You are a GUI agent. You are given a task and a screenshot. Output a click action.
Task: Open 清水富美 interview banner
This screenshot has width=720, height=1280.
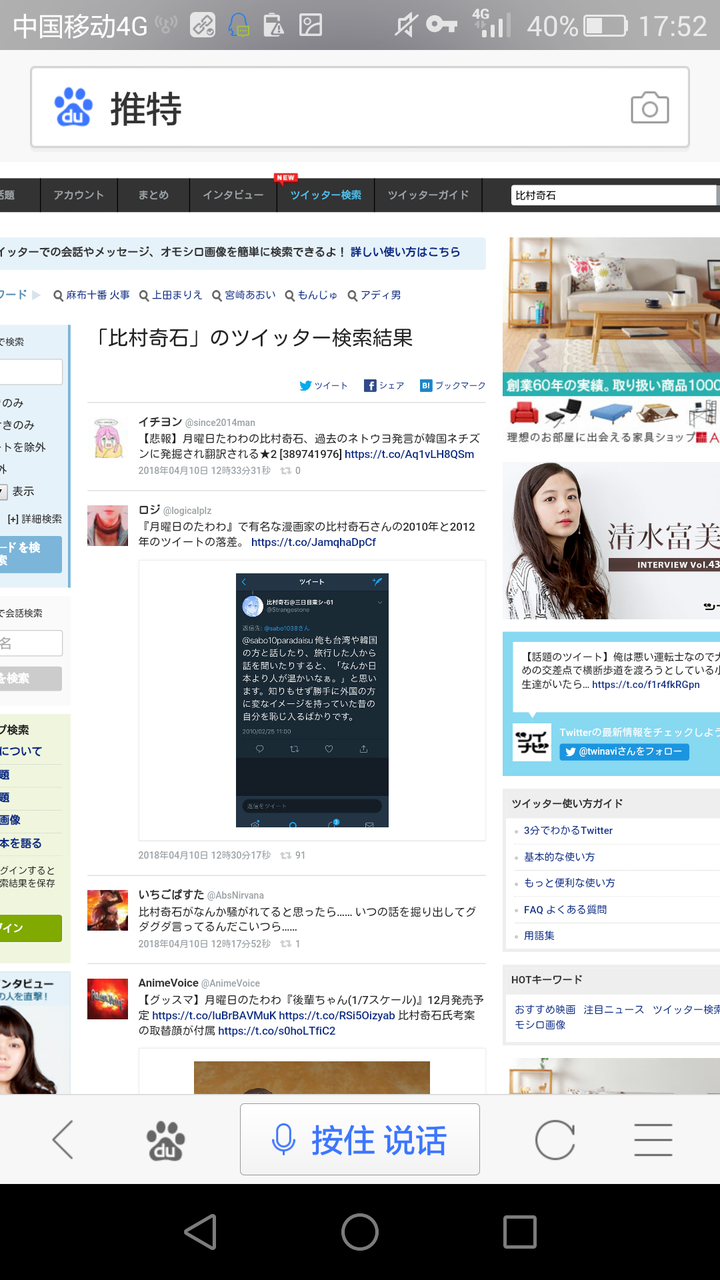pyautogui.click(x=611, y=540)
